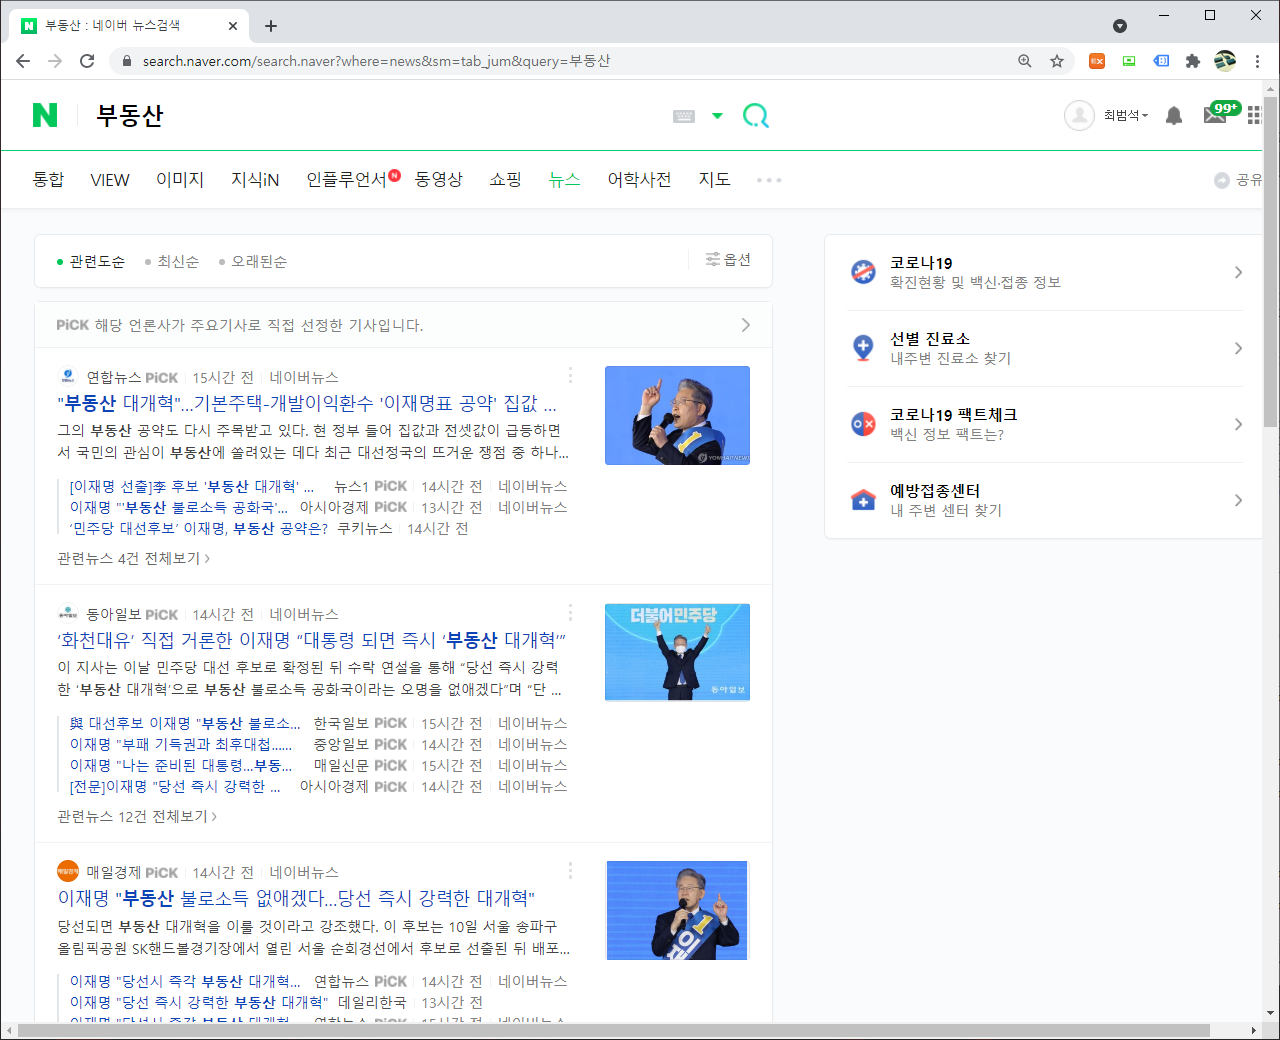Open the Chrome three-dot menu
The width and height of the screenshot is (1280, 1040).
(1257, 61)
